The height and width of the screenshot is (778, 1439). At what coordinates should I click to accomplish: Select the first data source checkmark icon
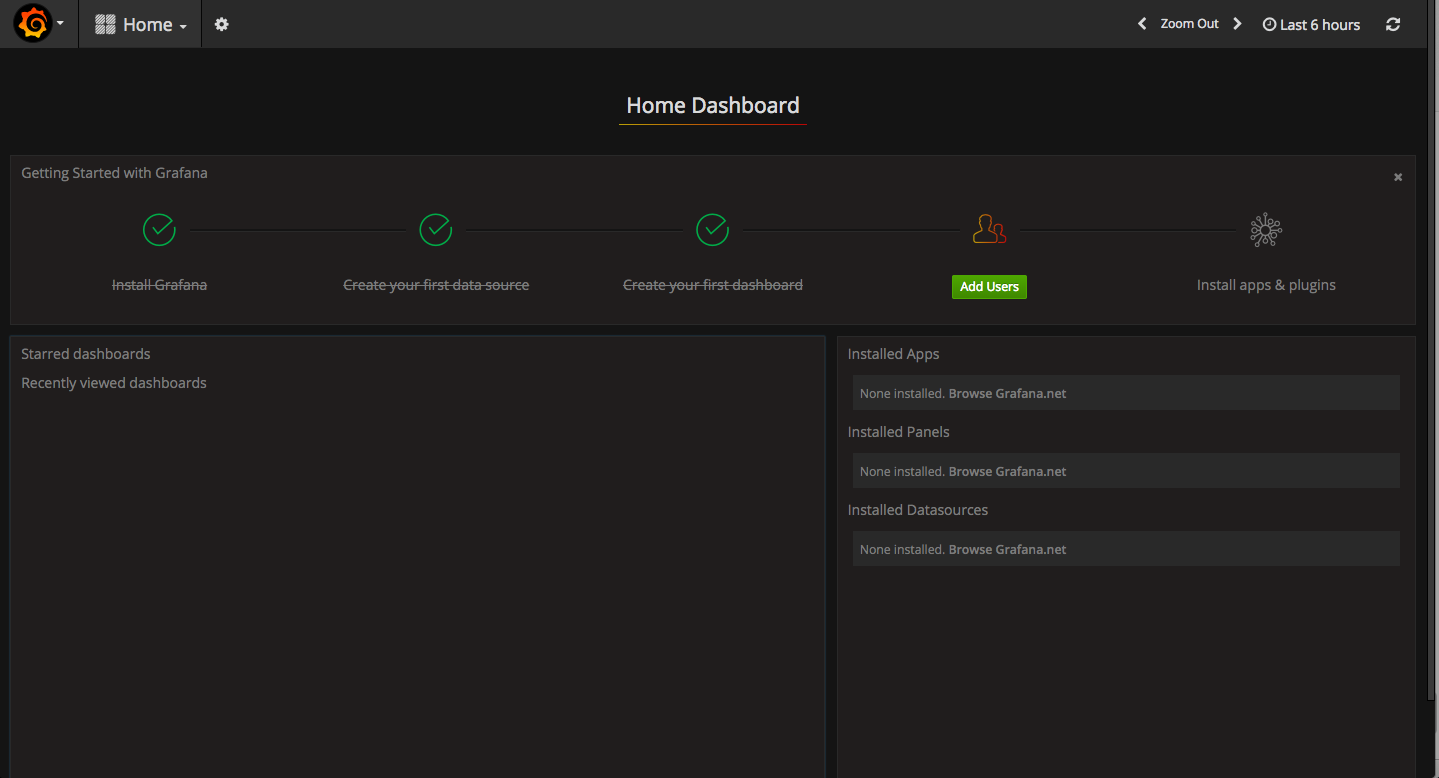pyautogui.click(x=436, y=230)
